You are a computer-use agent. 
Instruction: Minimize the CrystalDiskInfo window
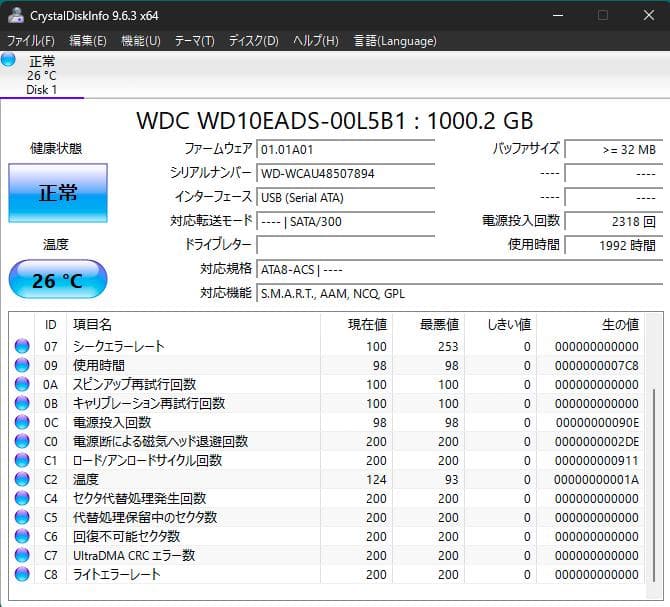point(558,15)
